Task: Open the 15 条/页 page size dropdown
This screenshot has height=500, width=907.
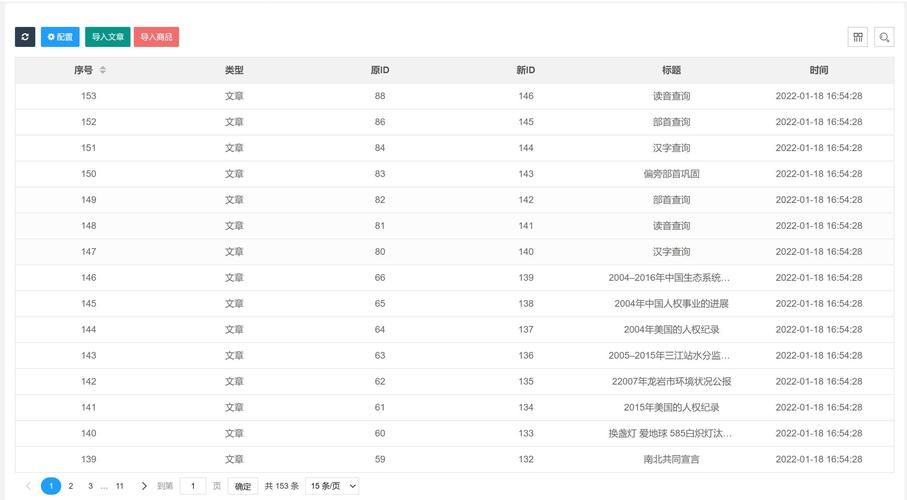Action: (x=332, y=486)
